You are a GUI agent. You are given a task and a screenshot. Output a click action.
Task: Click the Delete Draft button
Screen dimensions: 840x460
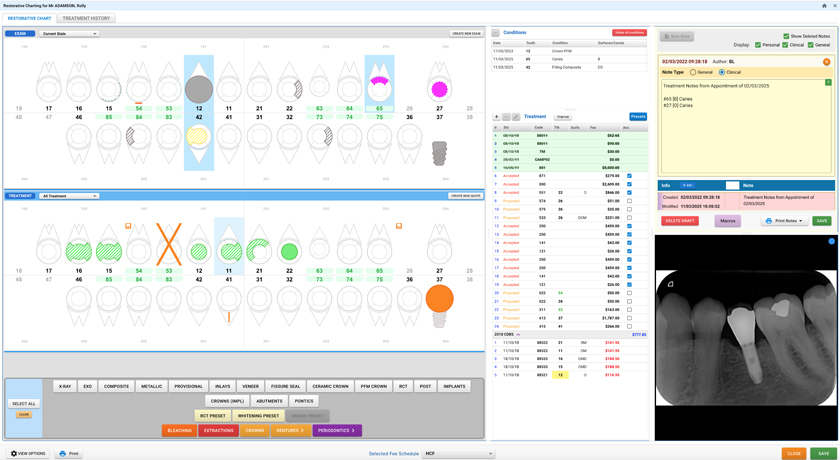680,221
